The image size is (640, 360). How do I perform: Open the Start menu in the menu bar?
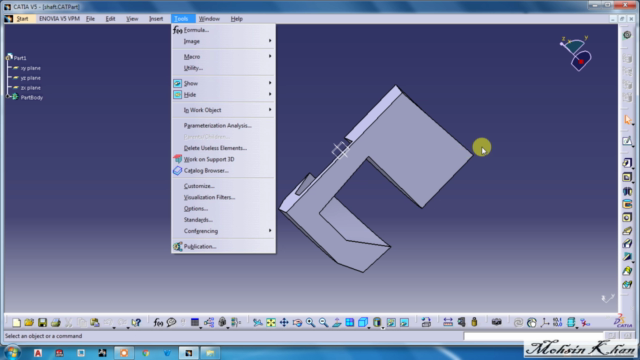(x=22, y=19)
